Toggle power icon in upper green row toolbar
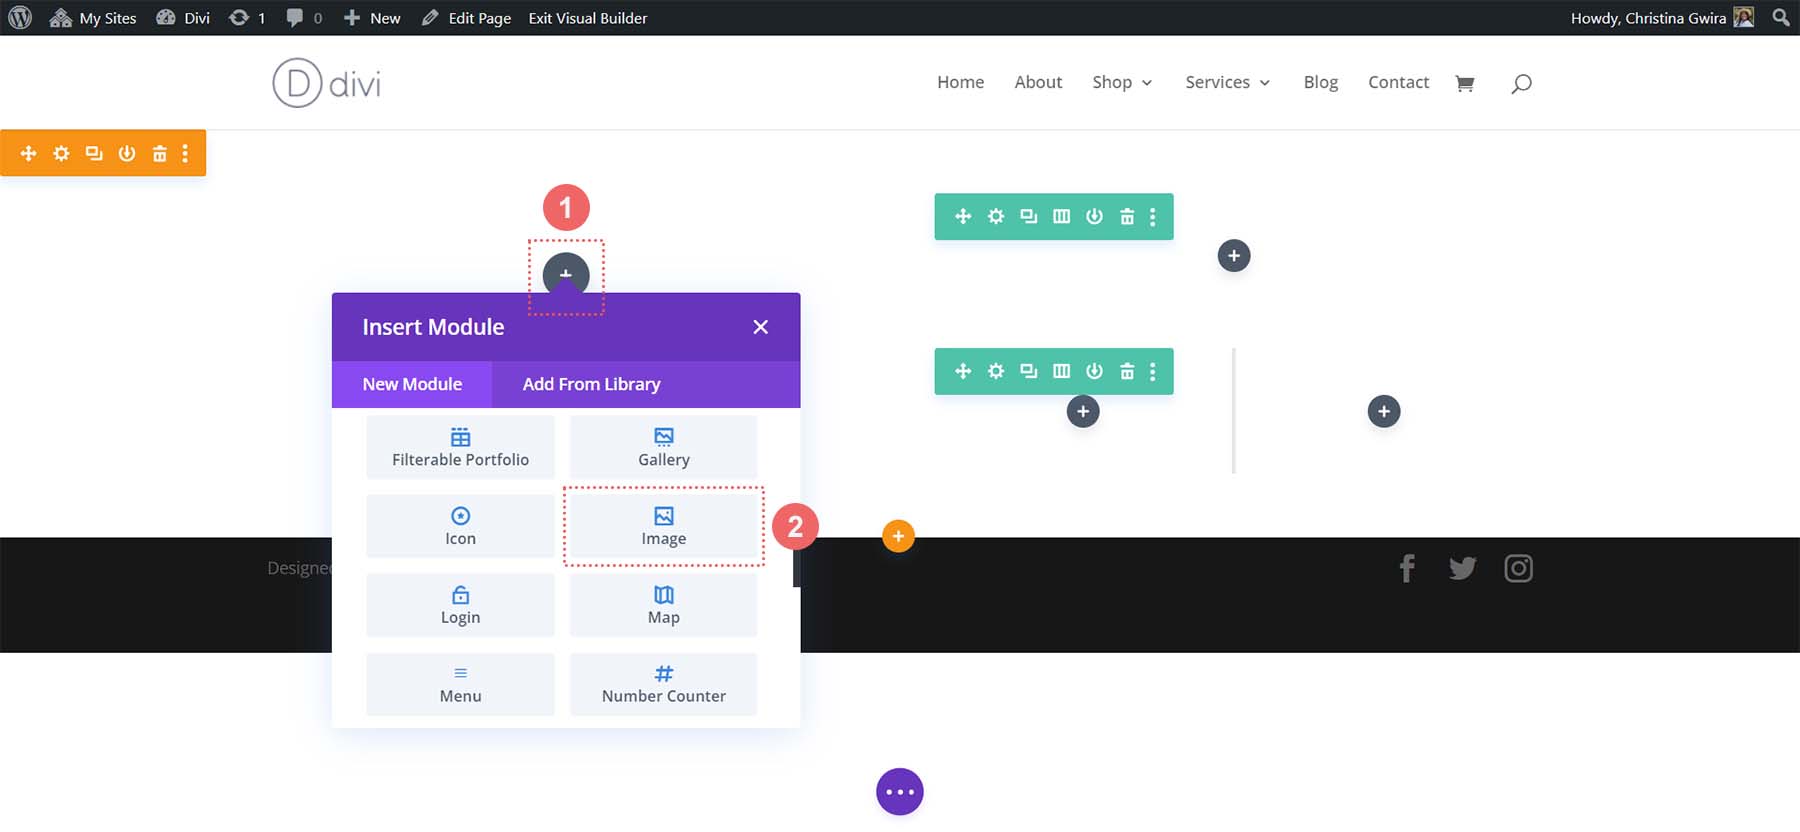This screenshot has height=832, width=1800. pos(1094,216)
